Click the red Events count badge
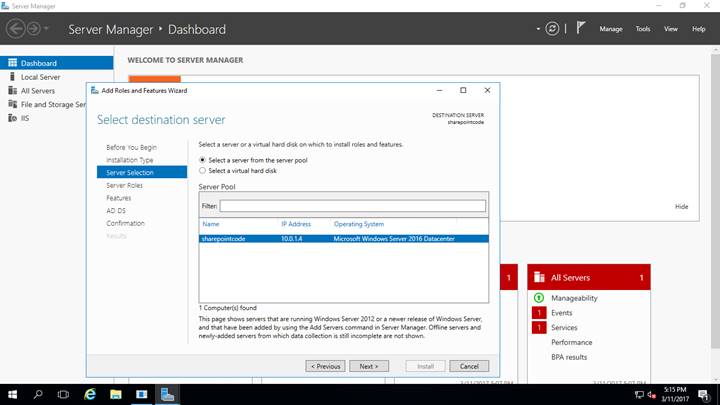The width and height of the screenshot is (720, 405). pos(539,313)
